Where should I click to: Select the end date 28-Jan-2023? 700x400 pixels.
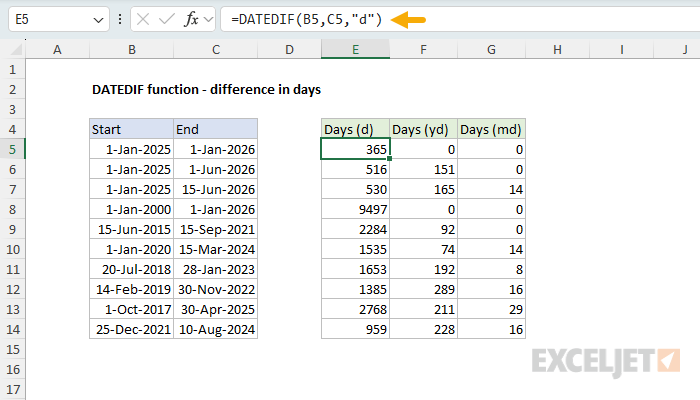pyautogui.click(x=216, y=269)
